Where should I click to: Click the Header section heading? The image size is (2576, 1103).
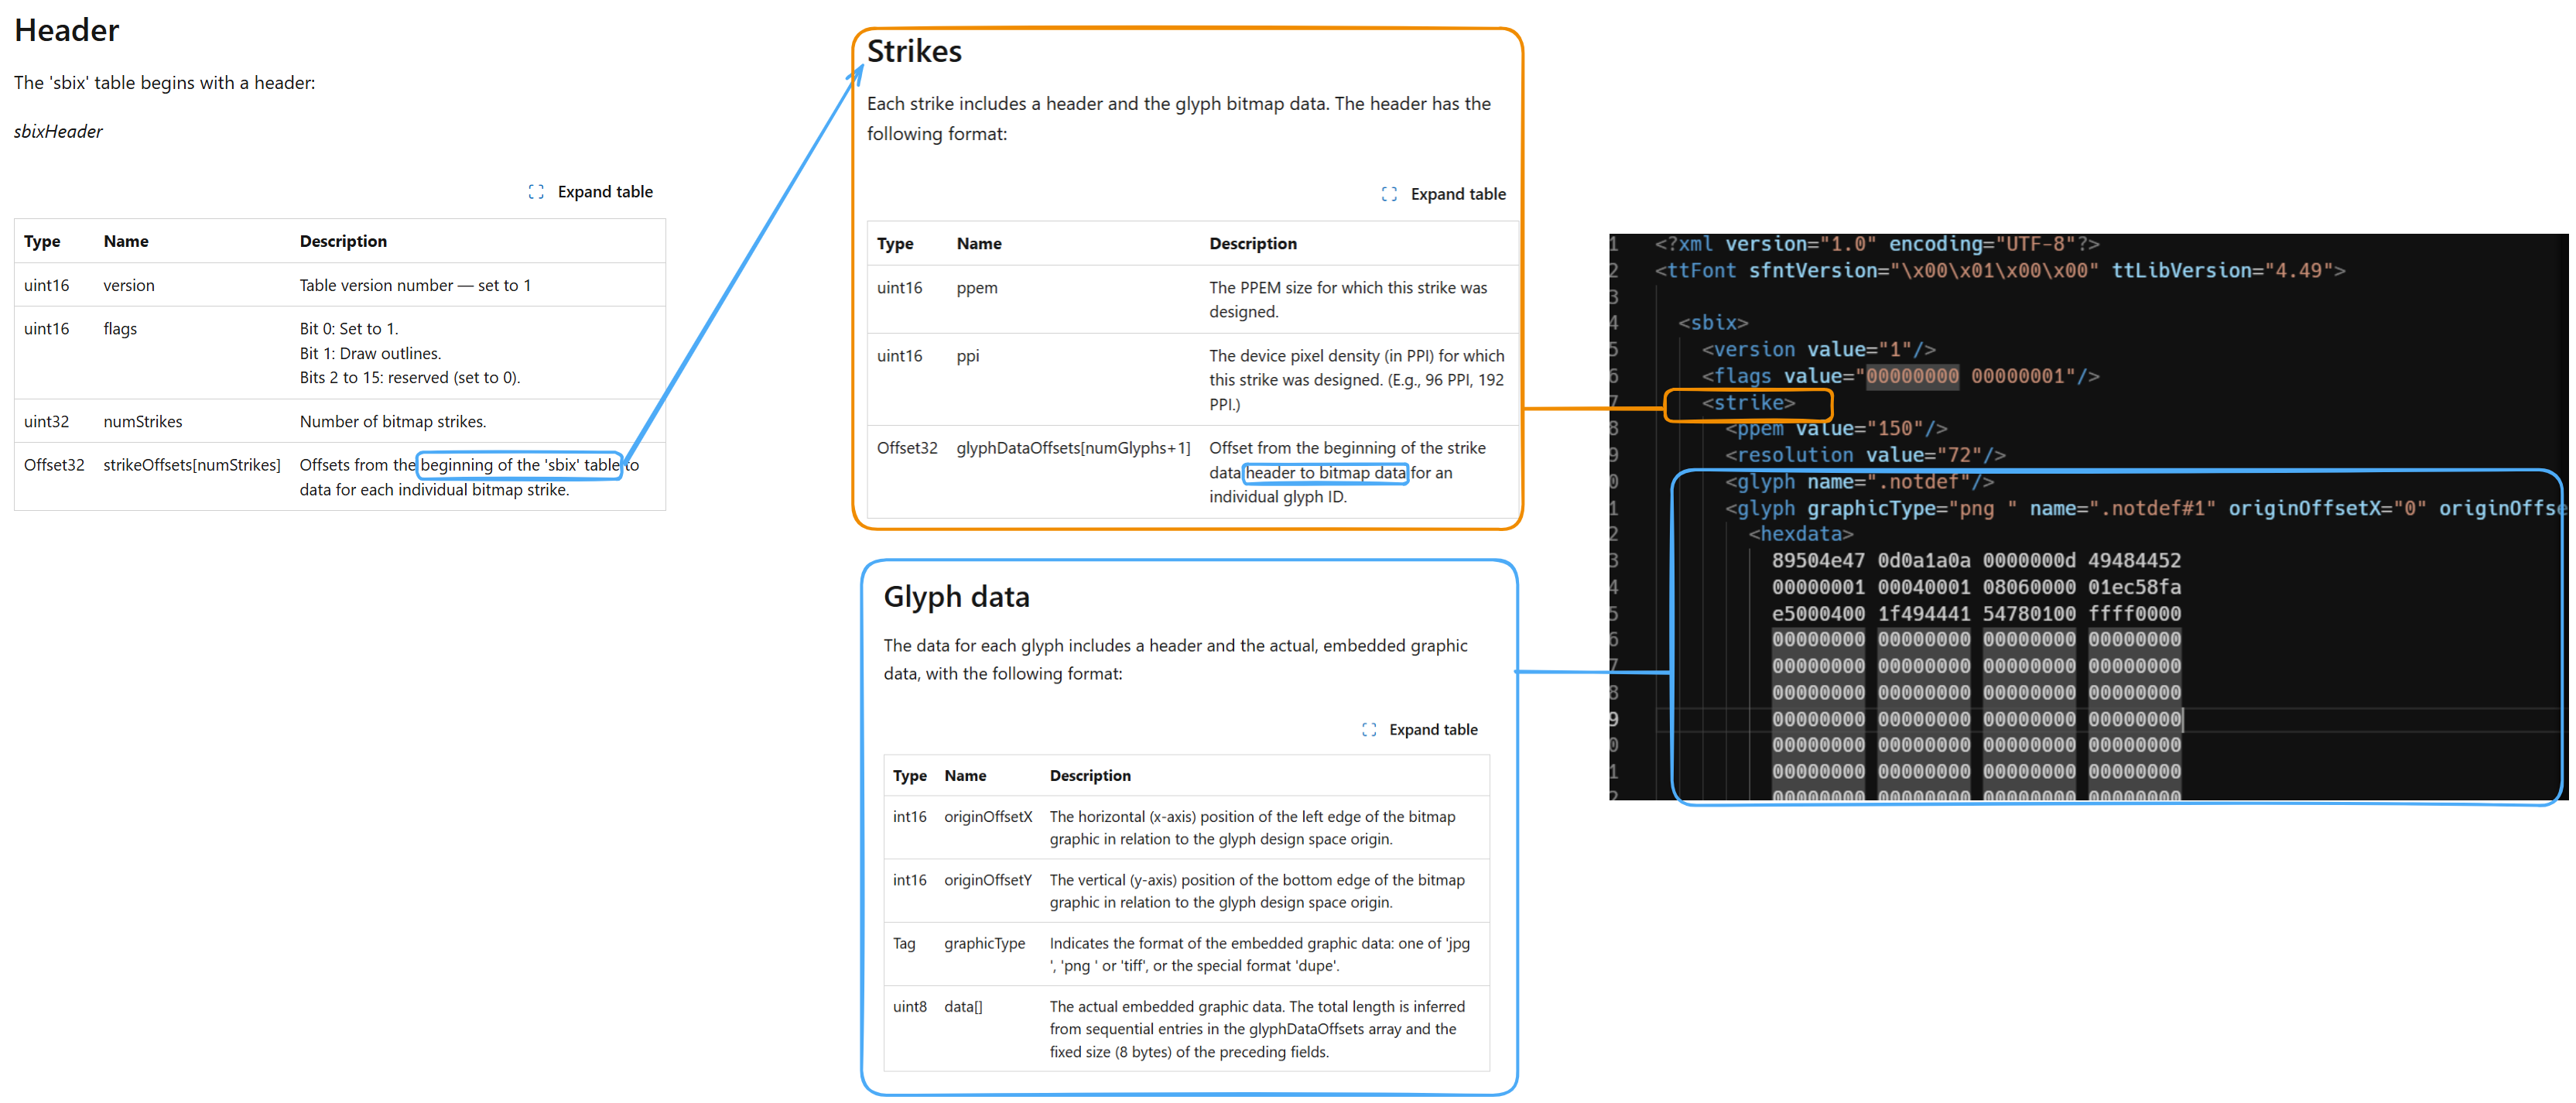66,30
